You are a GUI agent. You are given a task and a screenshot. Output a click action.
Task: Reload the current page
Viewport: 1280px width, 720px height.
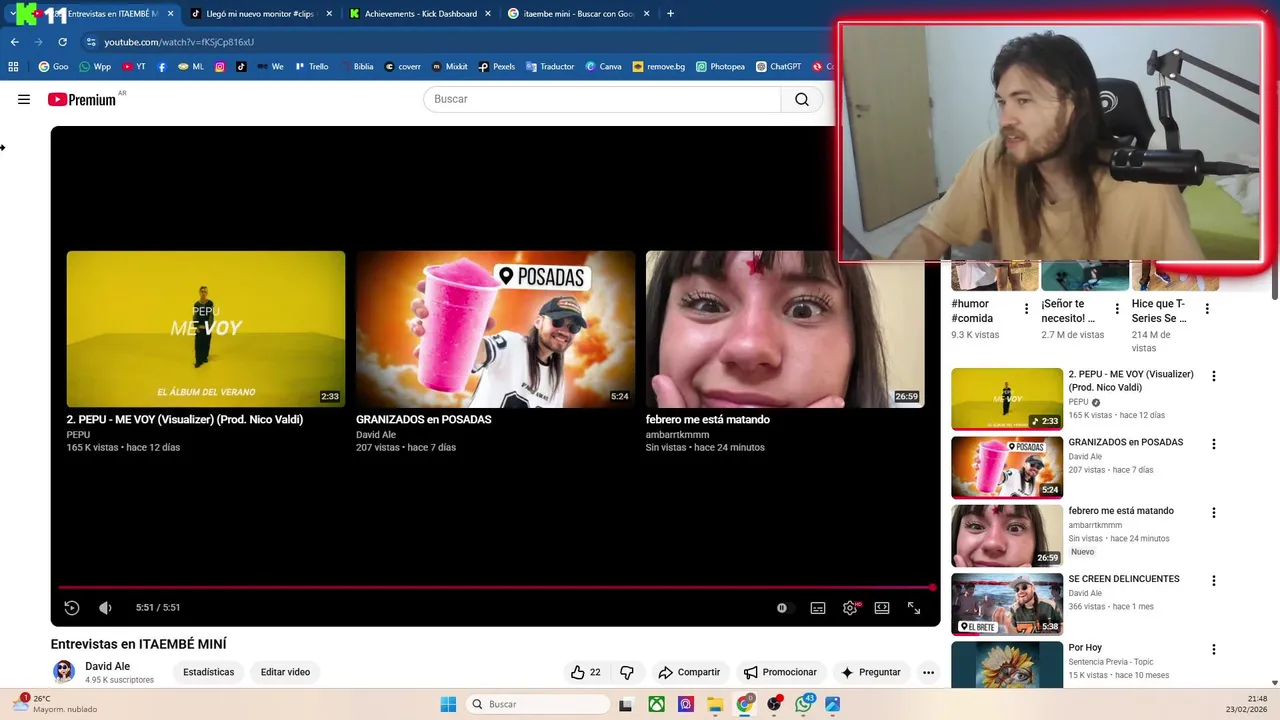pyautogui.click(x=62, y=42)
